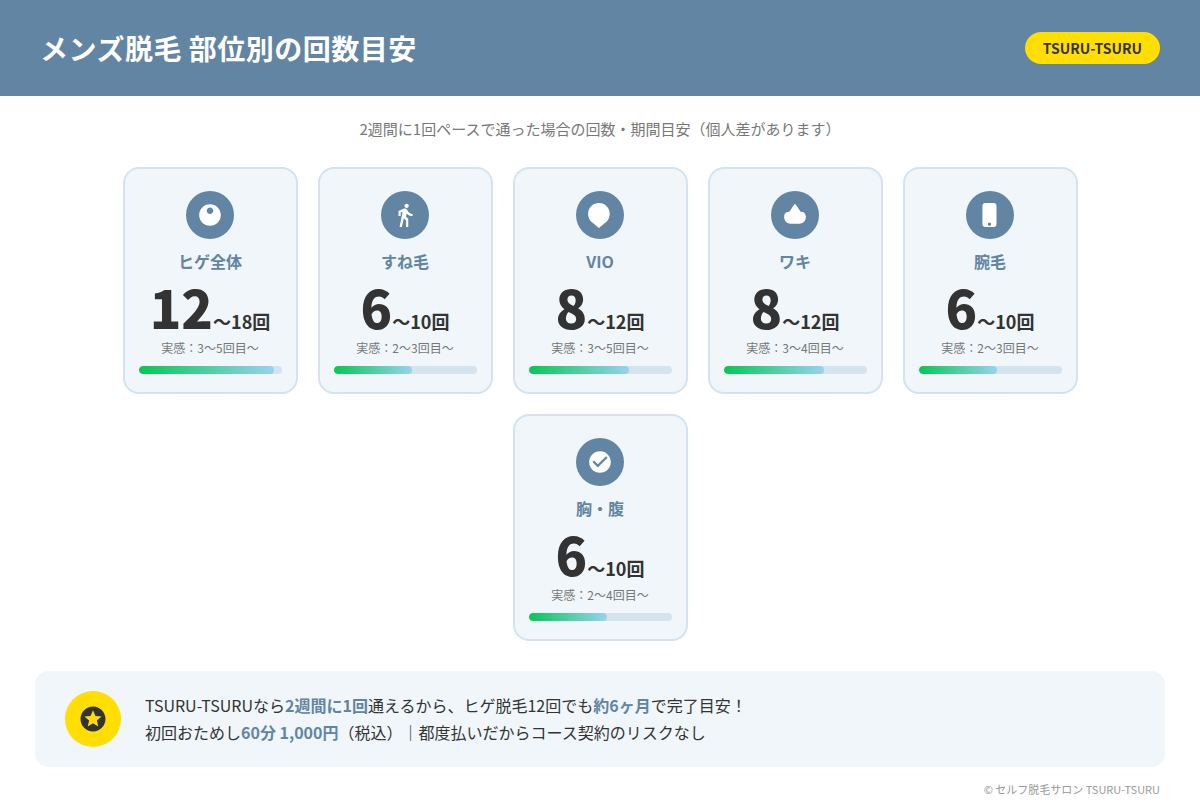This screenshot has height=811, width=1200.
Task: Click the ワキ droplet icon
Action: (795, 215)
